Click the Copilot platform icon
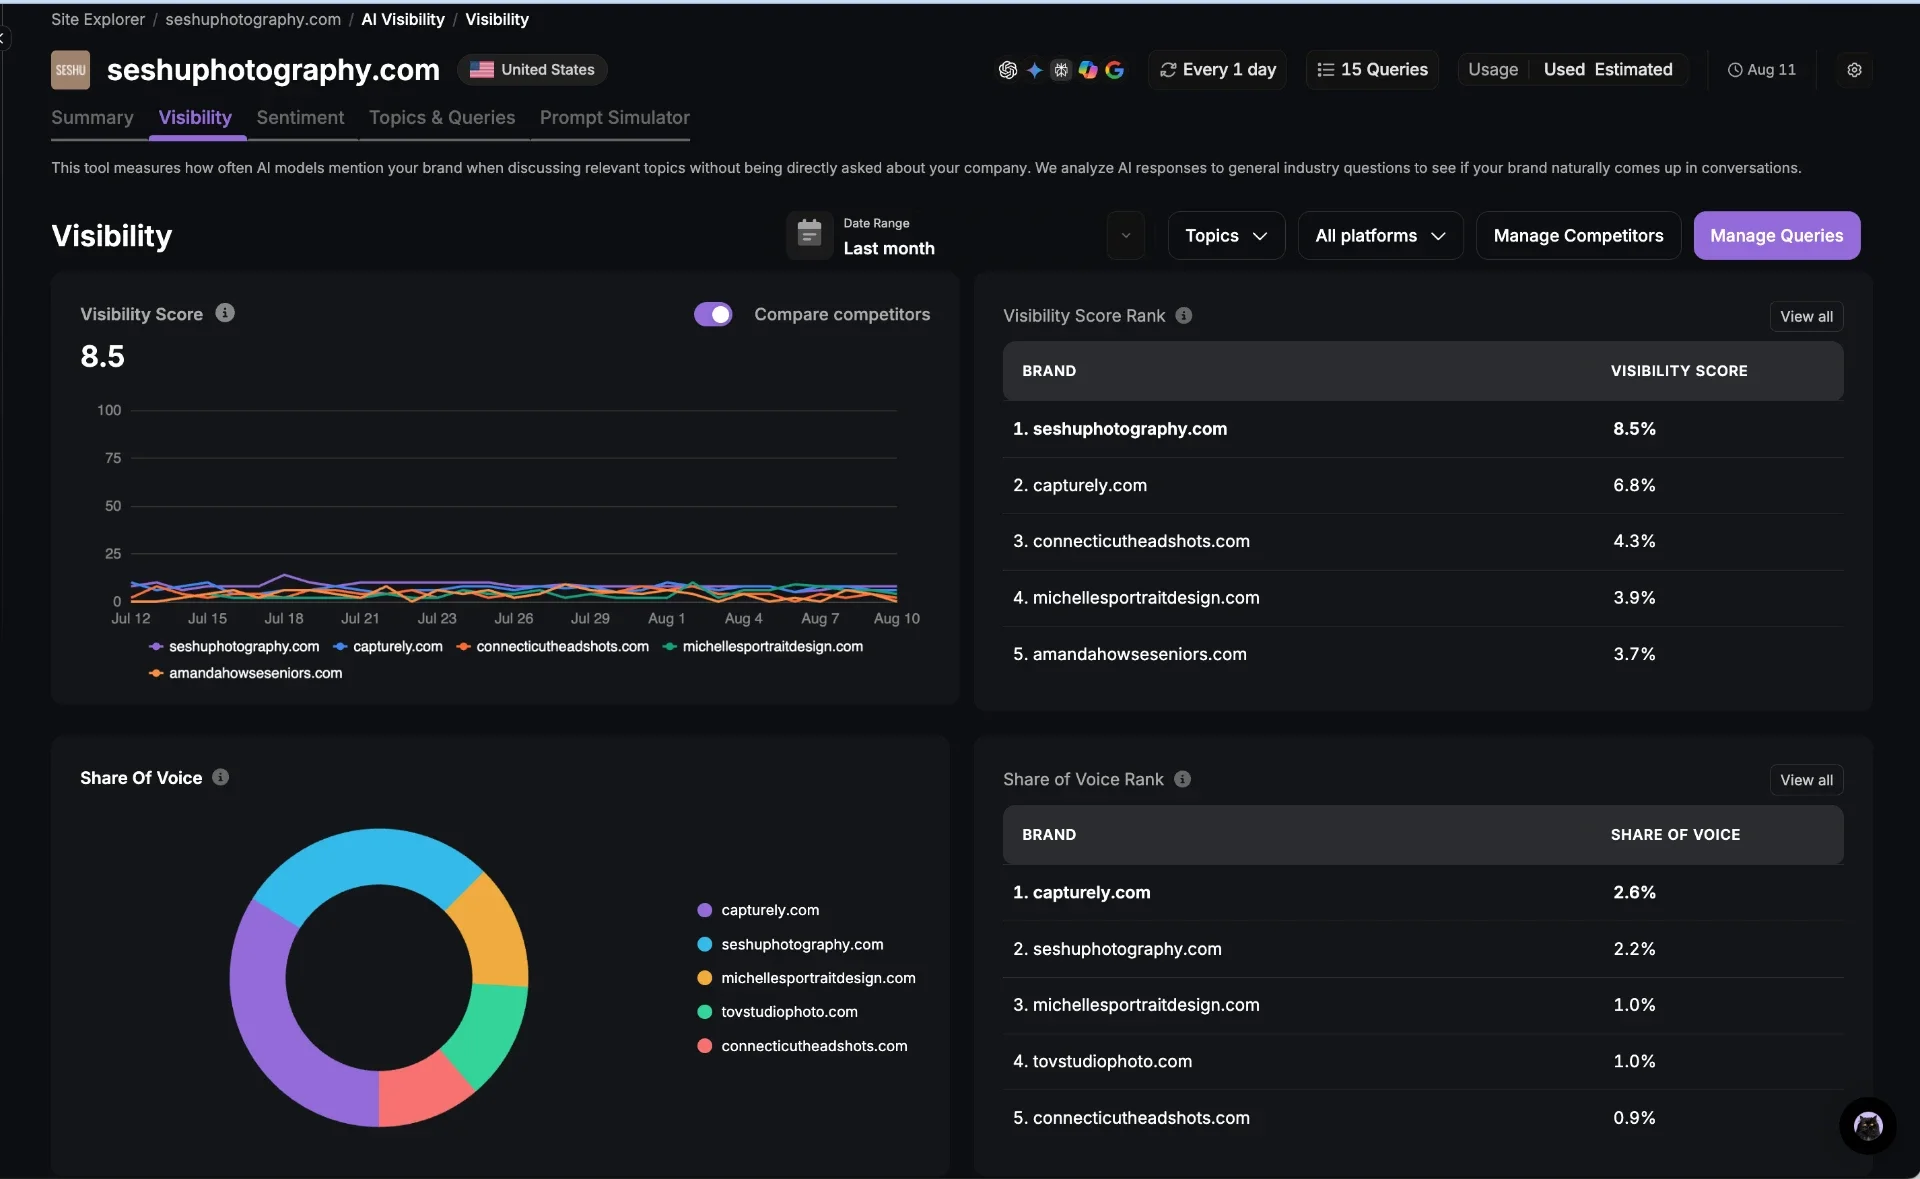 point(1088,70)
